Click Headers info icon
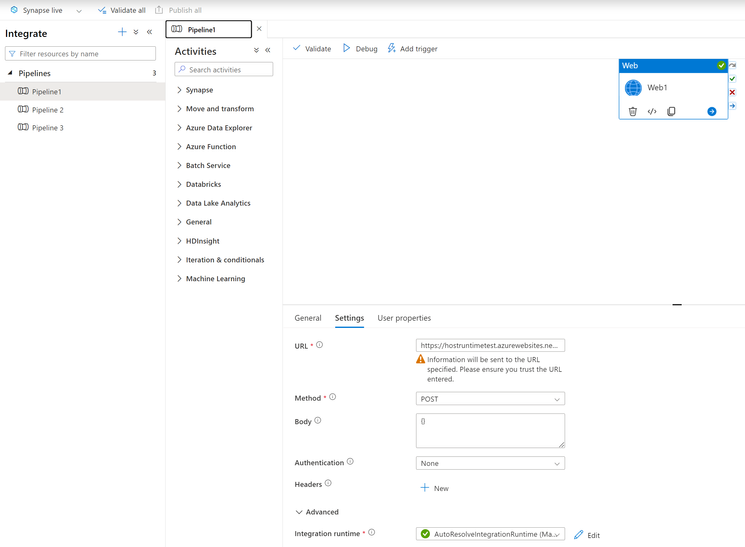Viewport: 745px width, 547px height. coord(328,483)
